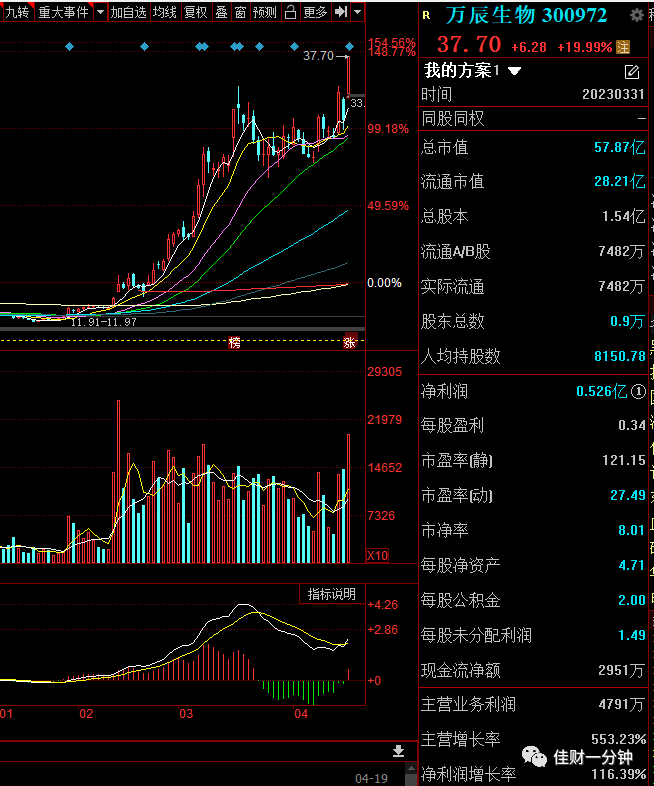
Task: Click the 榜 marker on the chart
Action: tap(234, 343)
